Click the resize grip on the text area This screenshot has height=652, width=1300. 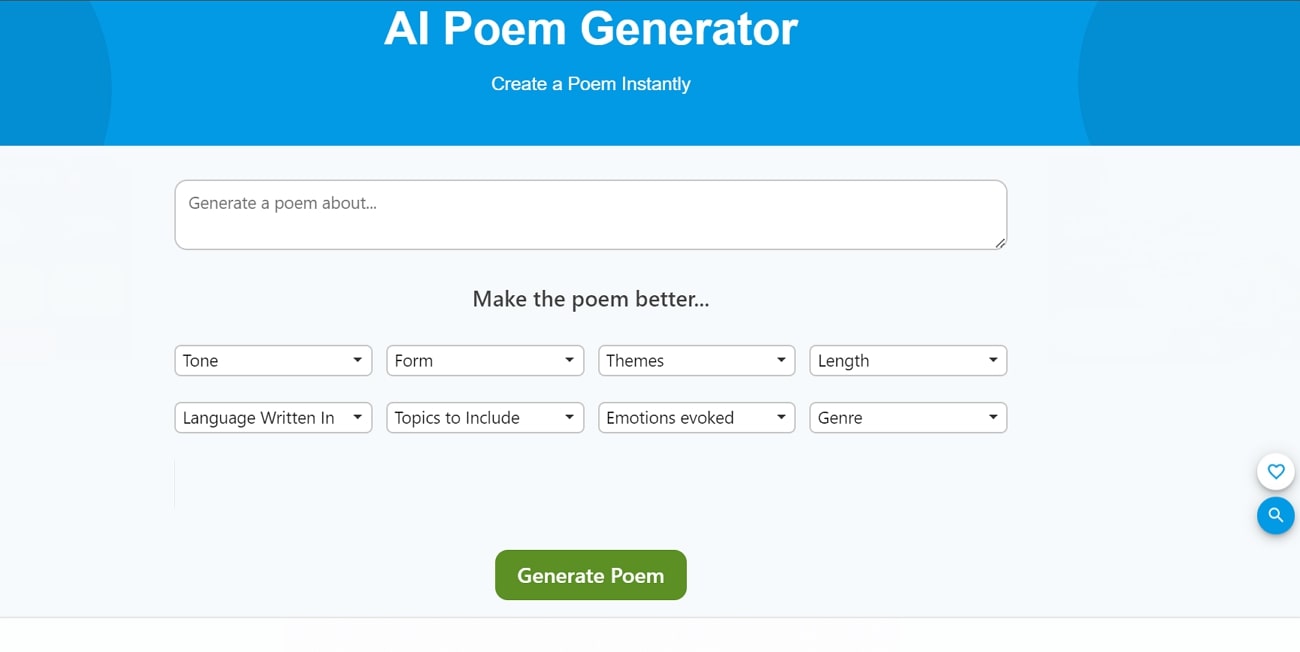(x=1001, y=245)
